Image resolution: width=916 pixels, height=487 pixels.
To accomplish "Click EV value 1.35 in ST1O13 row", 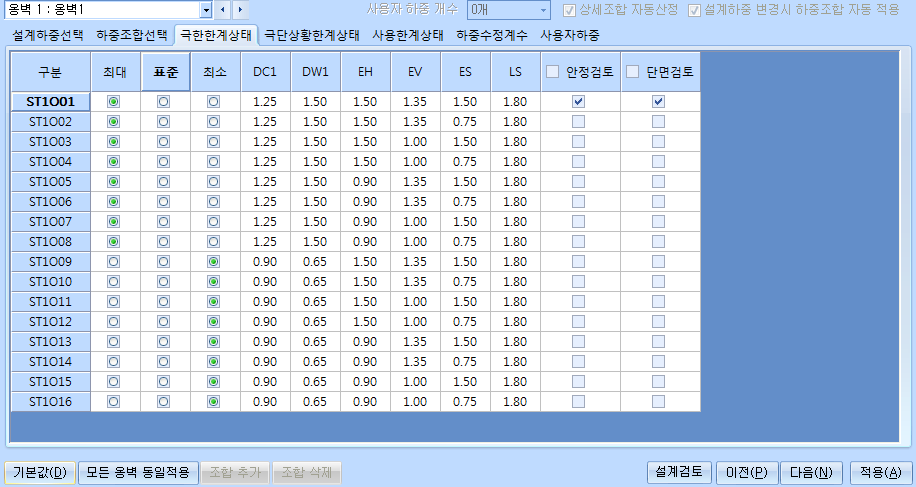I will [415, 341].
